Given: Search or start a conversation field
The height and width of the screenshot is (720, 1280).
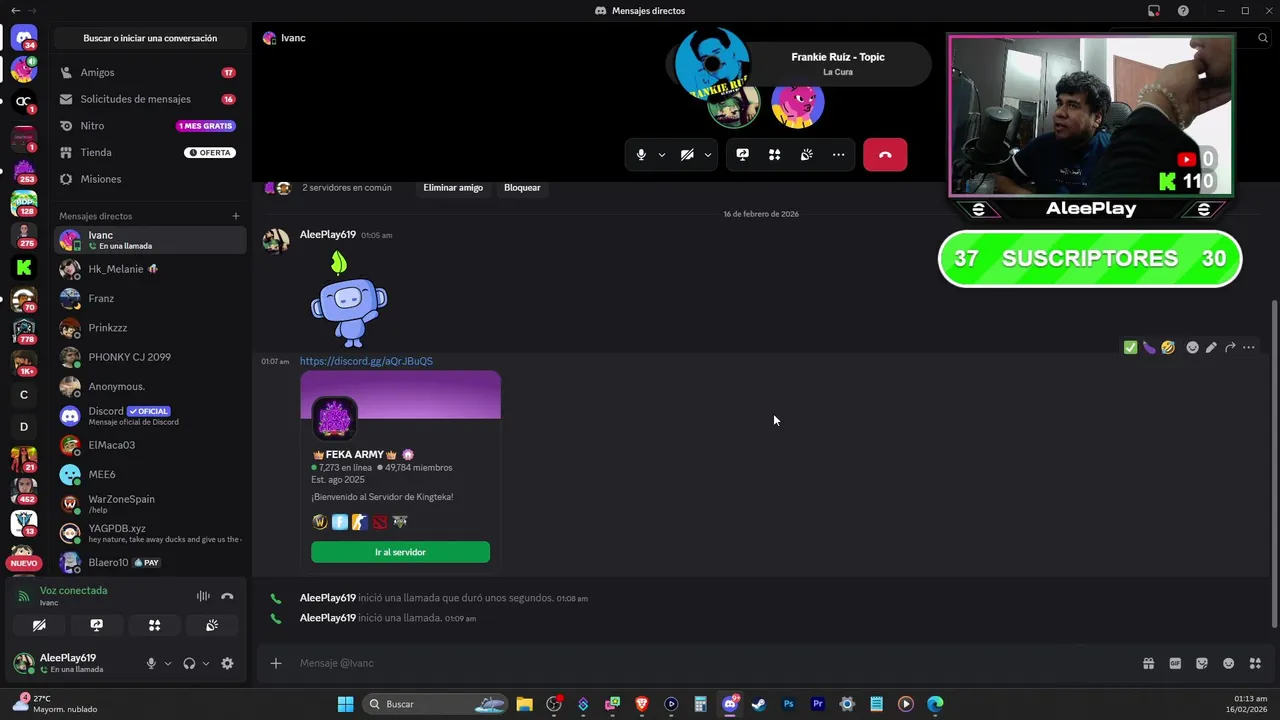Looking at the screenshot, I should click(x=150, y=38).
